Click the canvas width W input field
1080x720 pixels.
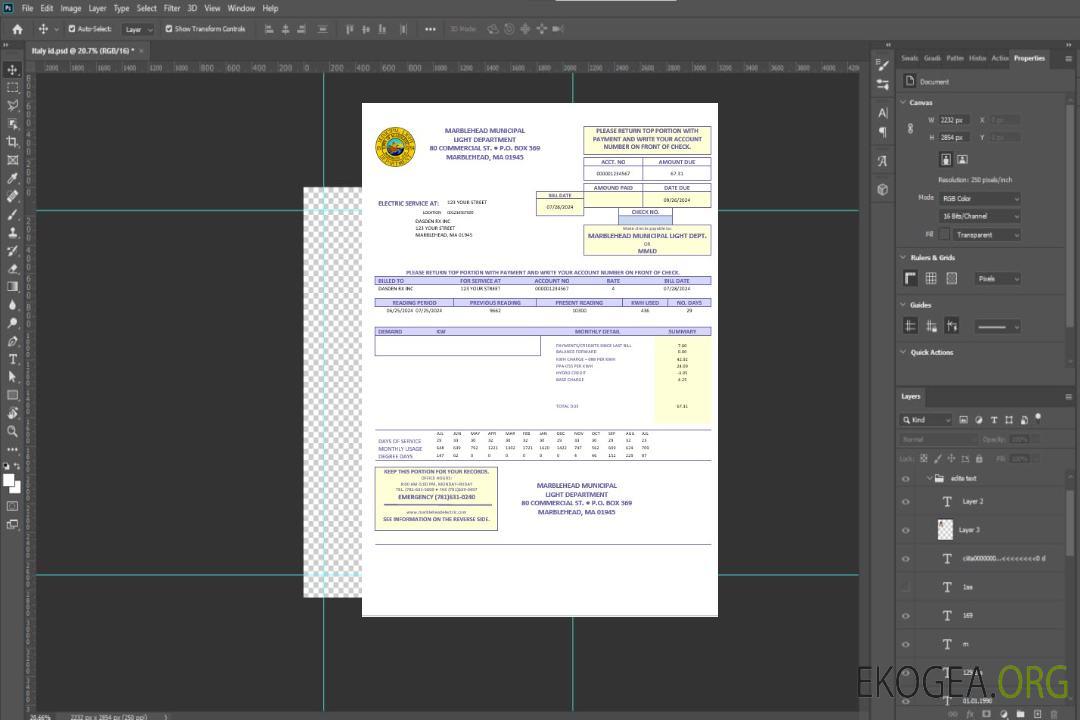tap(954, 120)
